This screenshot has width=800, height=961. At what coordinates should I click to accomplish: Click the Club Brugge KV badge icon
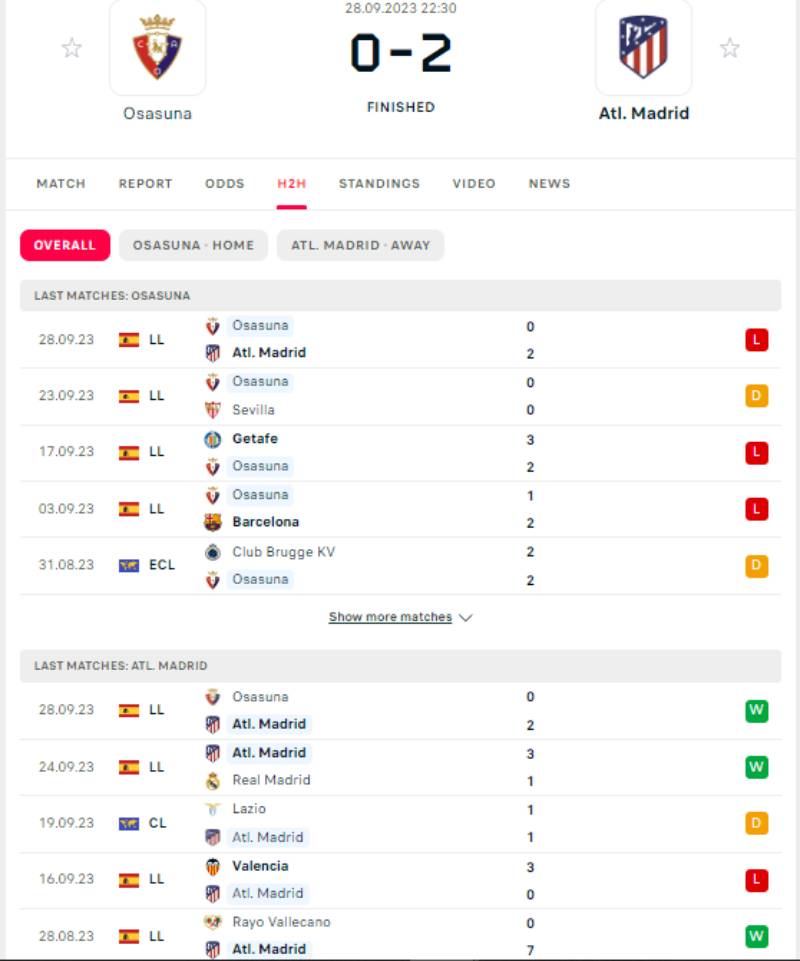pos(212,552)
